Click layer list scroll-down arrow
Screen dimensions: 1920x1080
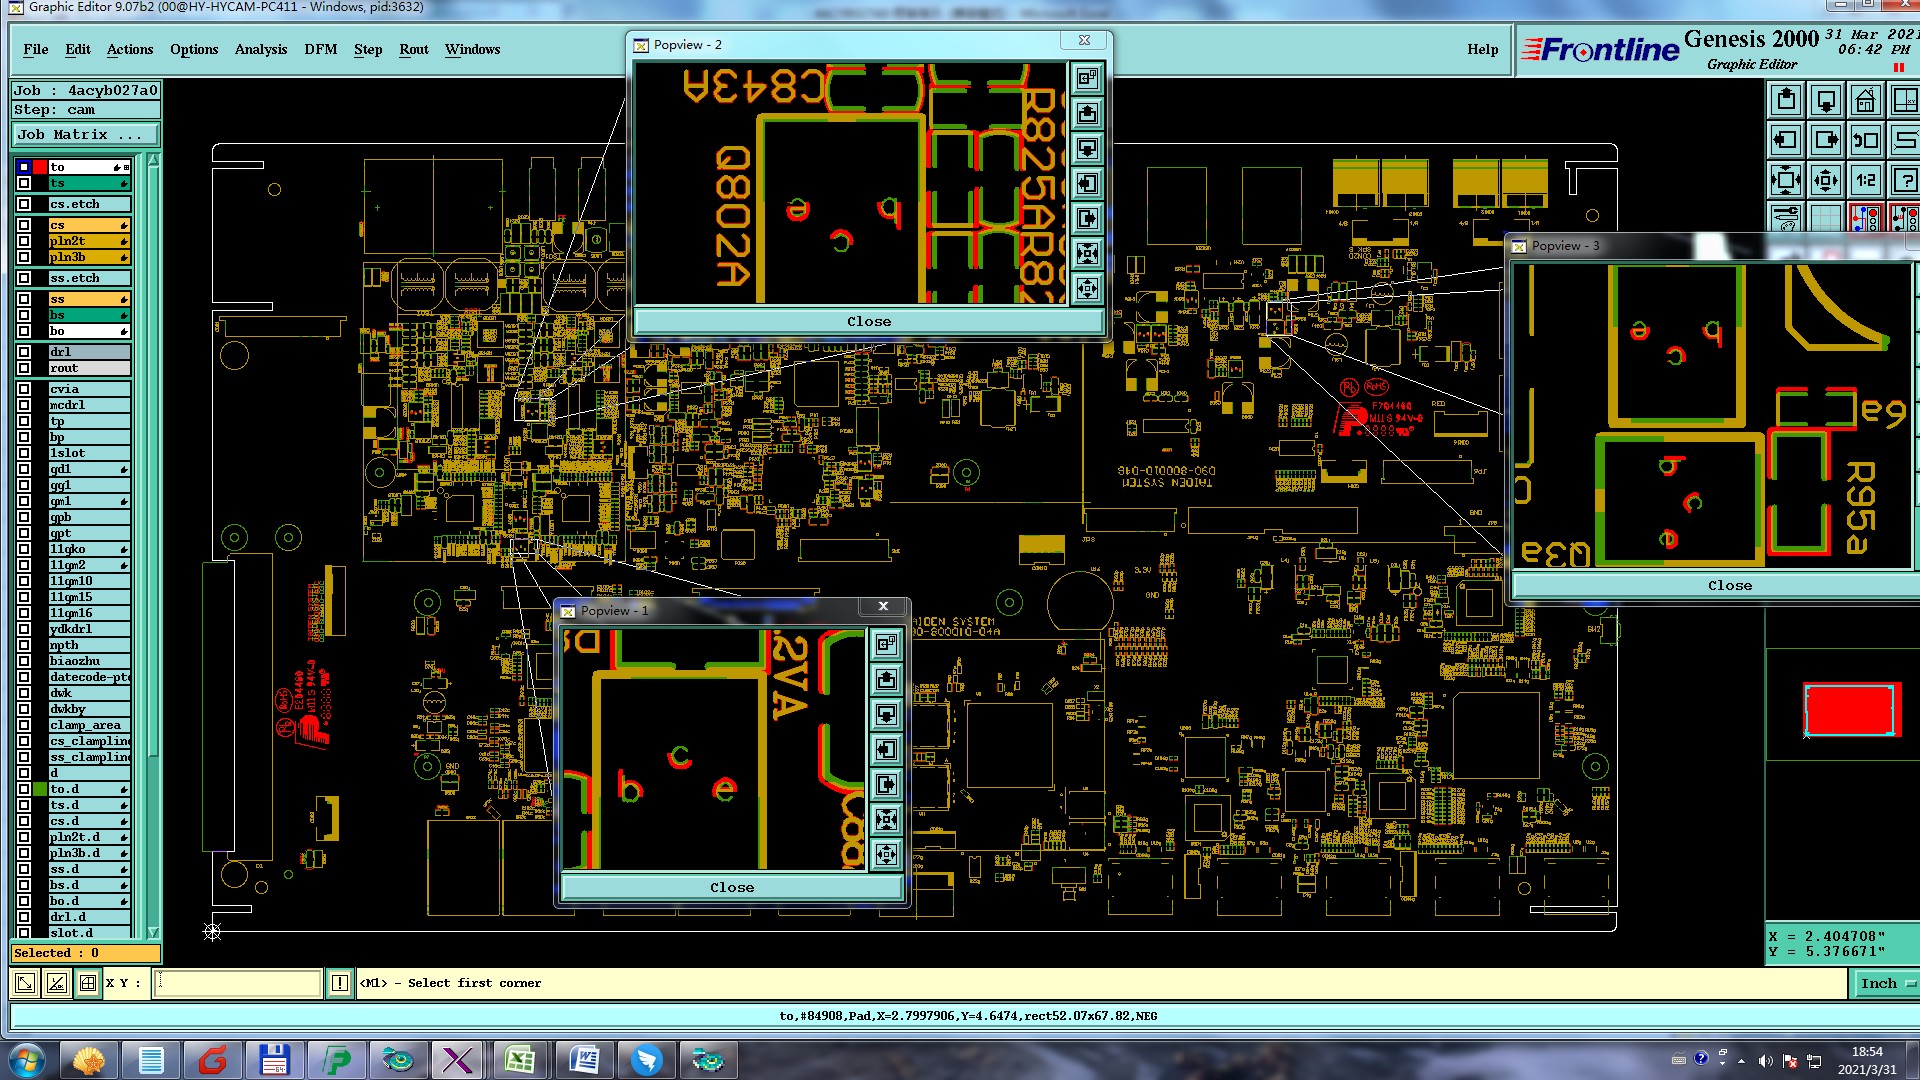[x=153, y=932]
